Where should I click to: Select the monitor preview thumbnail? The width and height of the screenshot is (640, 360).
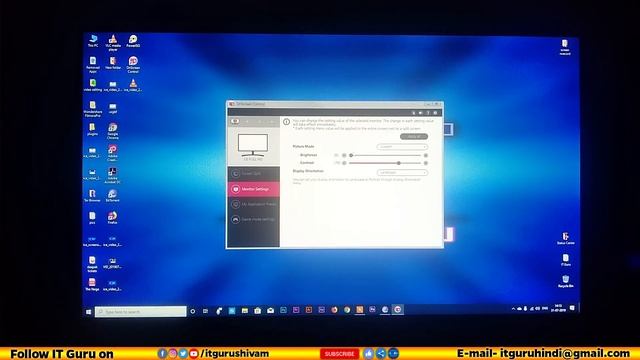click(253, 147)
